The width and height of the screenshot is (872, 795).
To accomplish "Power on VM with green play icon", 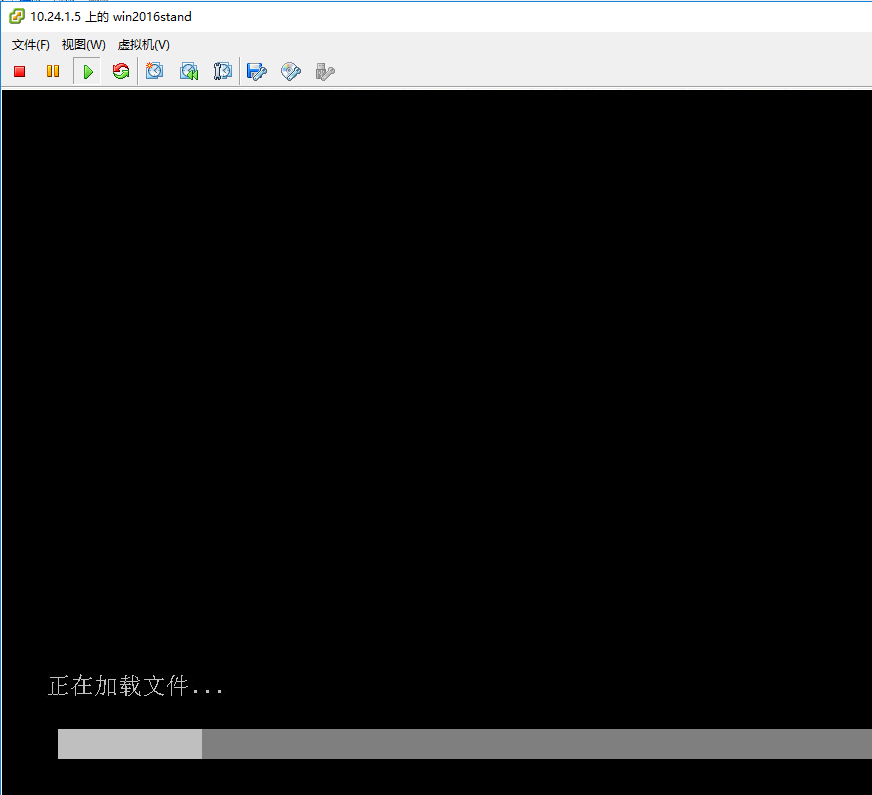I will (87, 71).
